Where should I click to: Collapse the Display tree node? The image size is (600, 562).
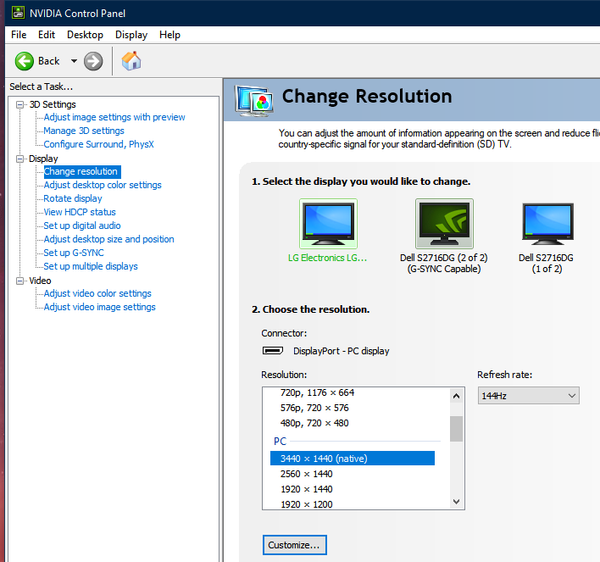[x=20, y=159]
